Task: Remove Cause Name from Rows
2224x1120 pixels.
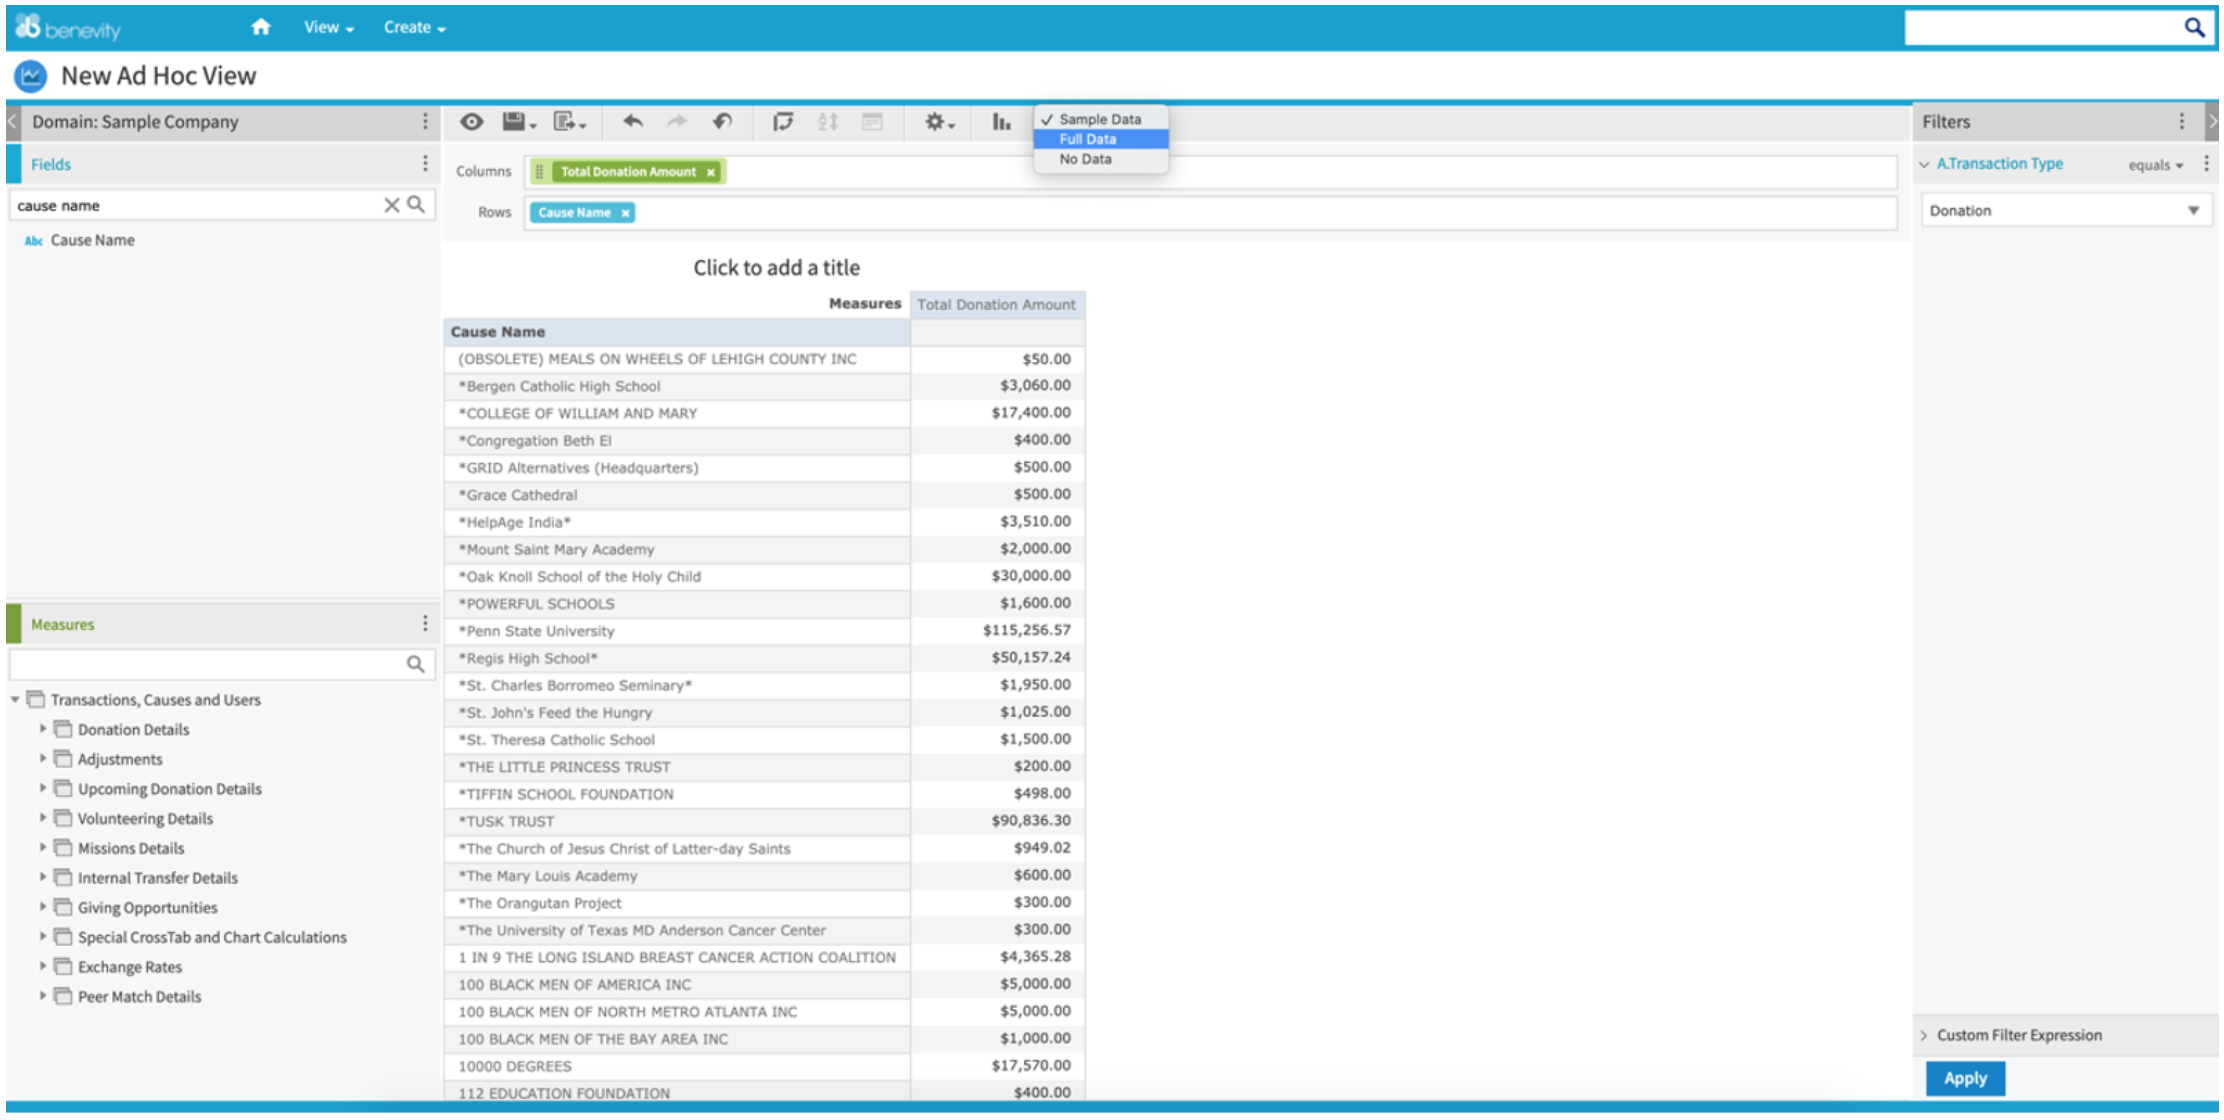Action: [x=625, y=213]
